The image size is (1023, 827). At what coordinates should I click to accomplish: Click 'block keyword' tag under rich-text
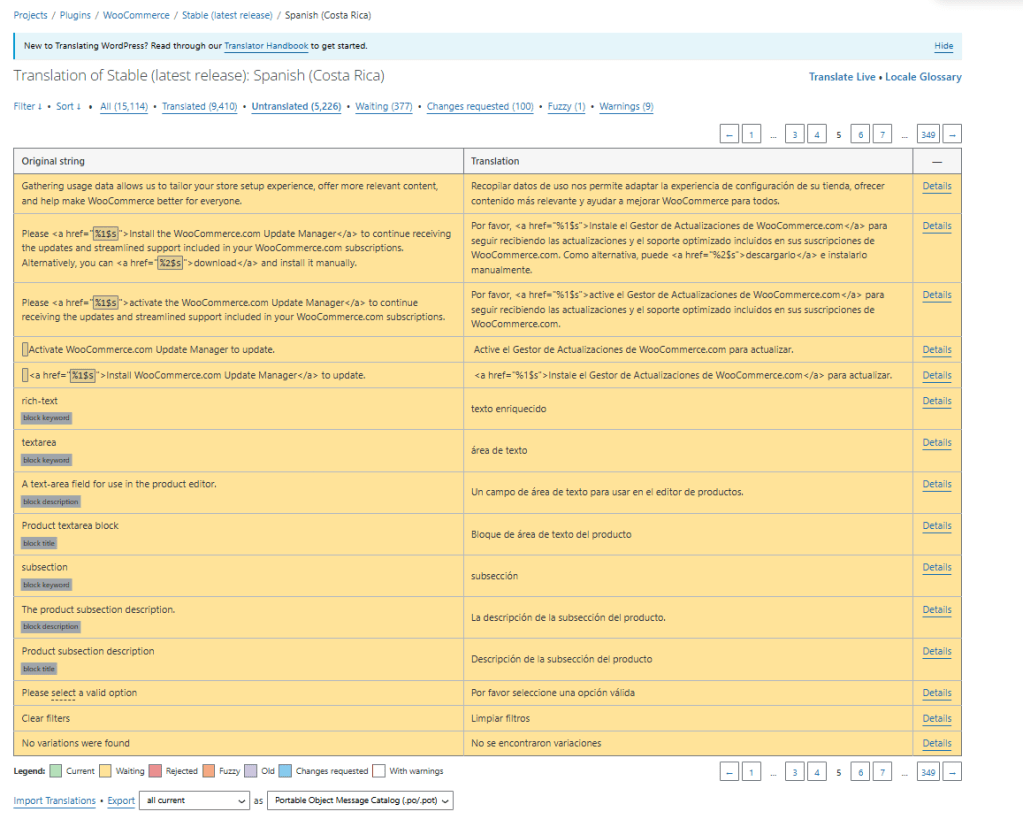coord(46,418)
